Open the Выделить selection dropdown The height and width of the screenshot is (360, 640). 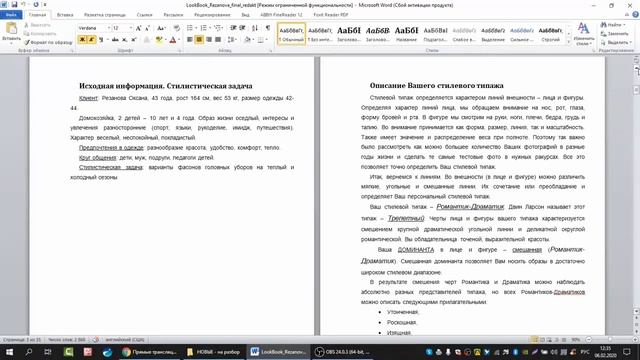pos(616,42)
